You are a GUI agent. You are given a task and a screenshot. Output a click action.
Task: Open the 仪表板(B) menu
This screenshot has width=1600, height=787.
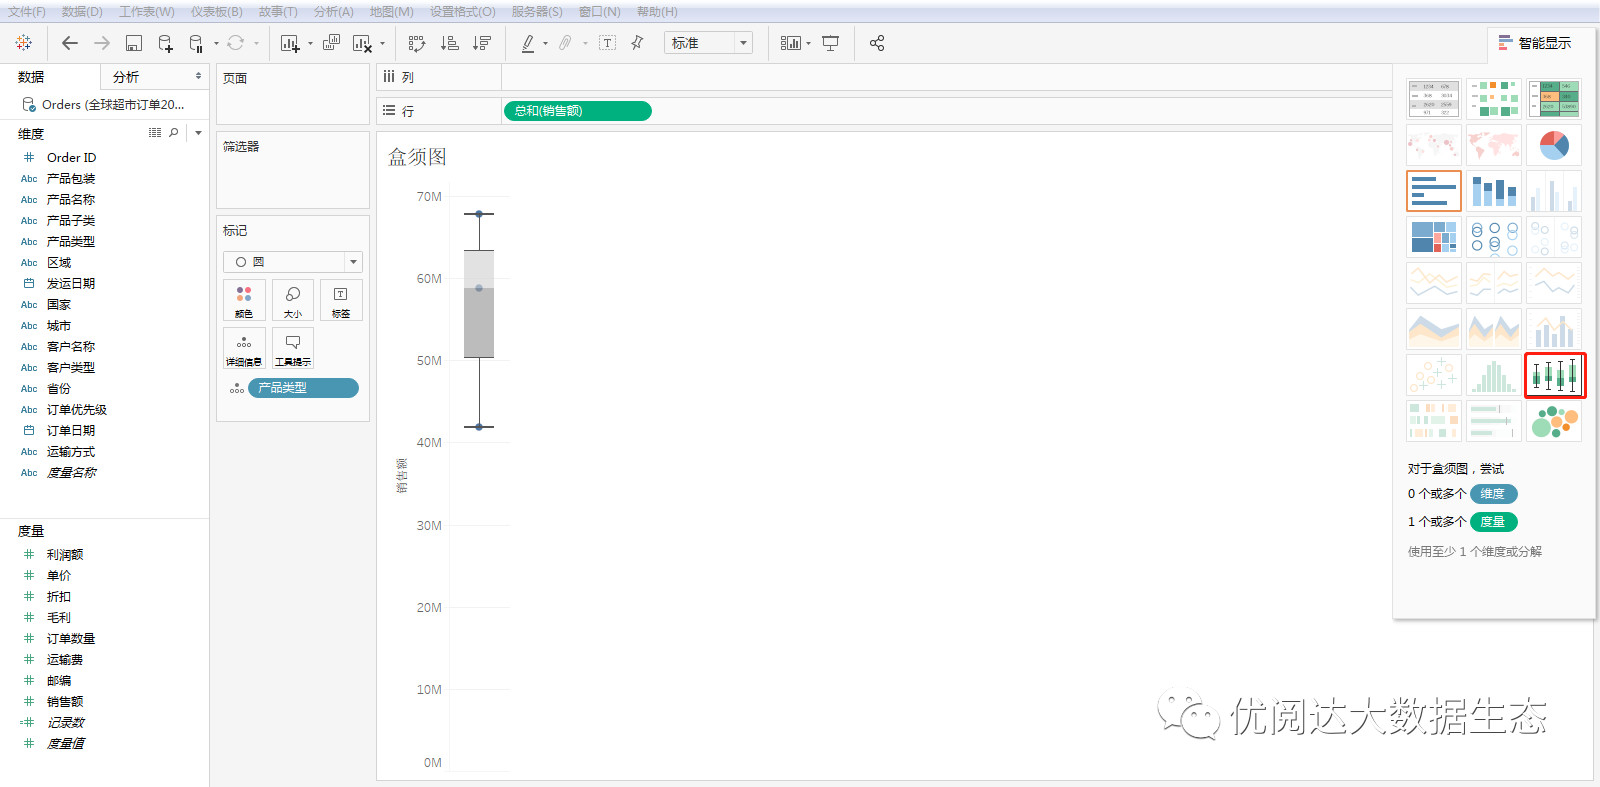(x=217, y=12)
